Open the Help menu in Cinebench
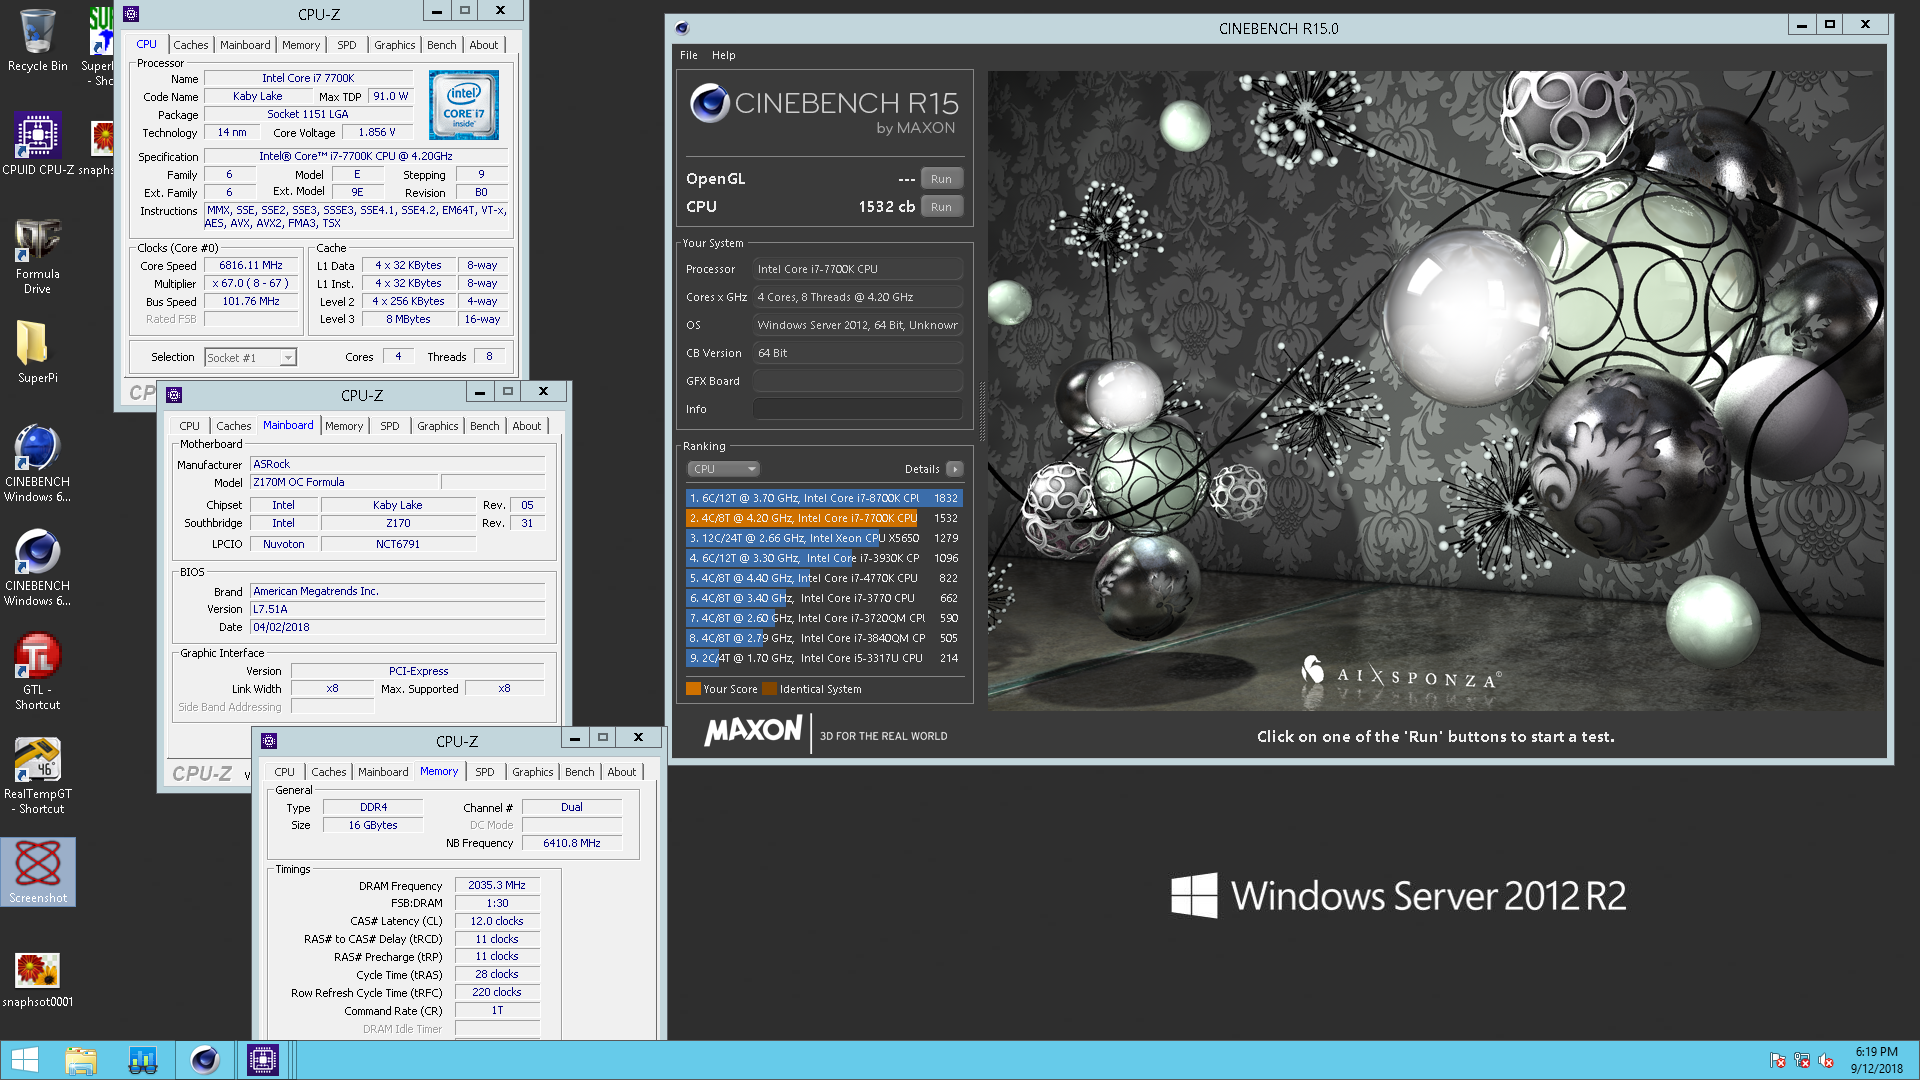1920x1080 pixels. click(723, 56)
